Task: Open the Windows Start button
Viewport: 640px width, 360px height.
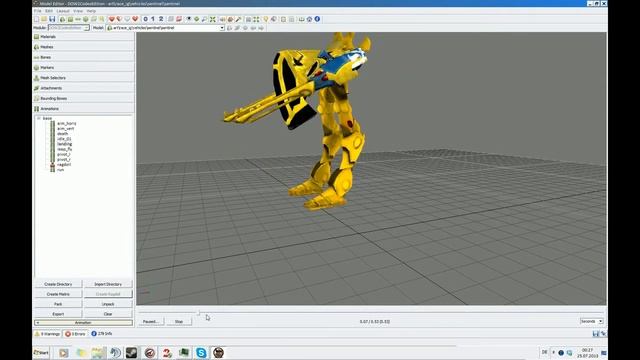Action: click(41, 353)
